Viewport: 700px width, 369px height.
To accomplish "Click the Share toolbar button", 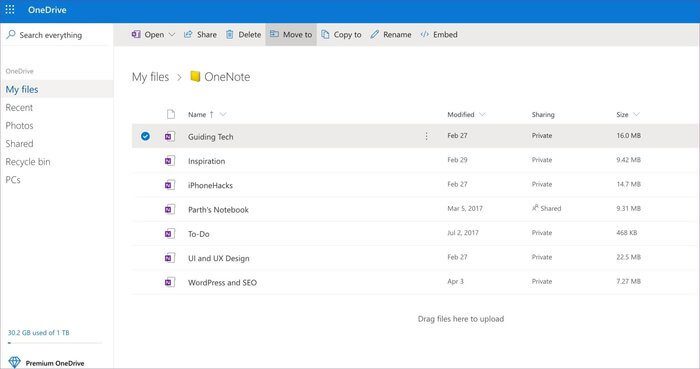I will tap(200, 34).
